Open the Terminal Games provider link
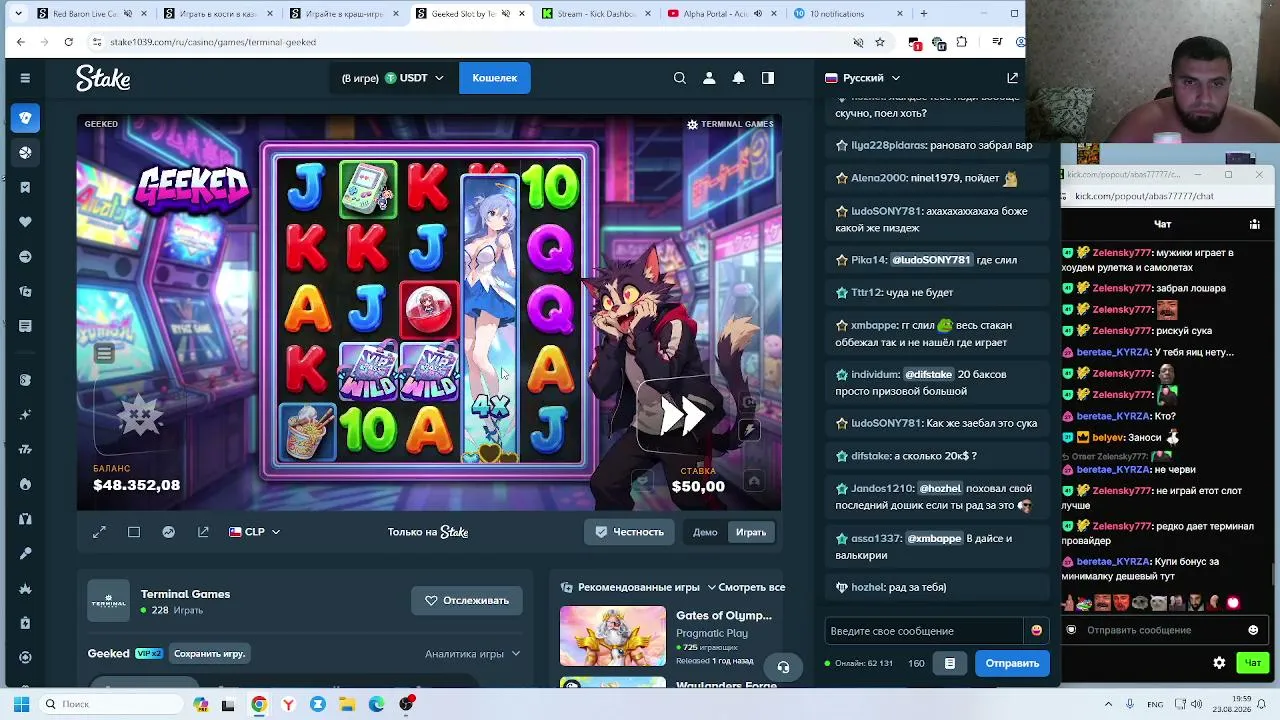The image size is (1280, 720). (x=185, y=594)
